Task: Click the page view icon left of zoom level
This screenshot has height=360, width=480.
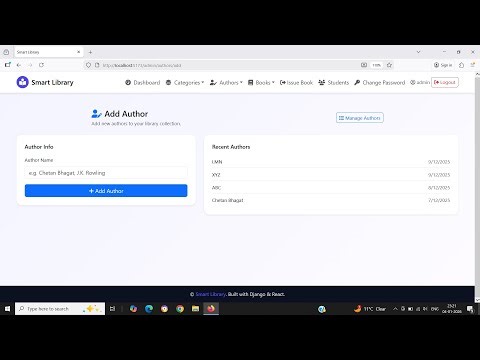Action: 364,65
